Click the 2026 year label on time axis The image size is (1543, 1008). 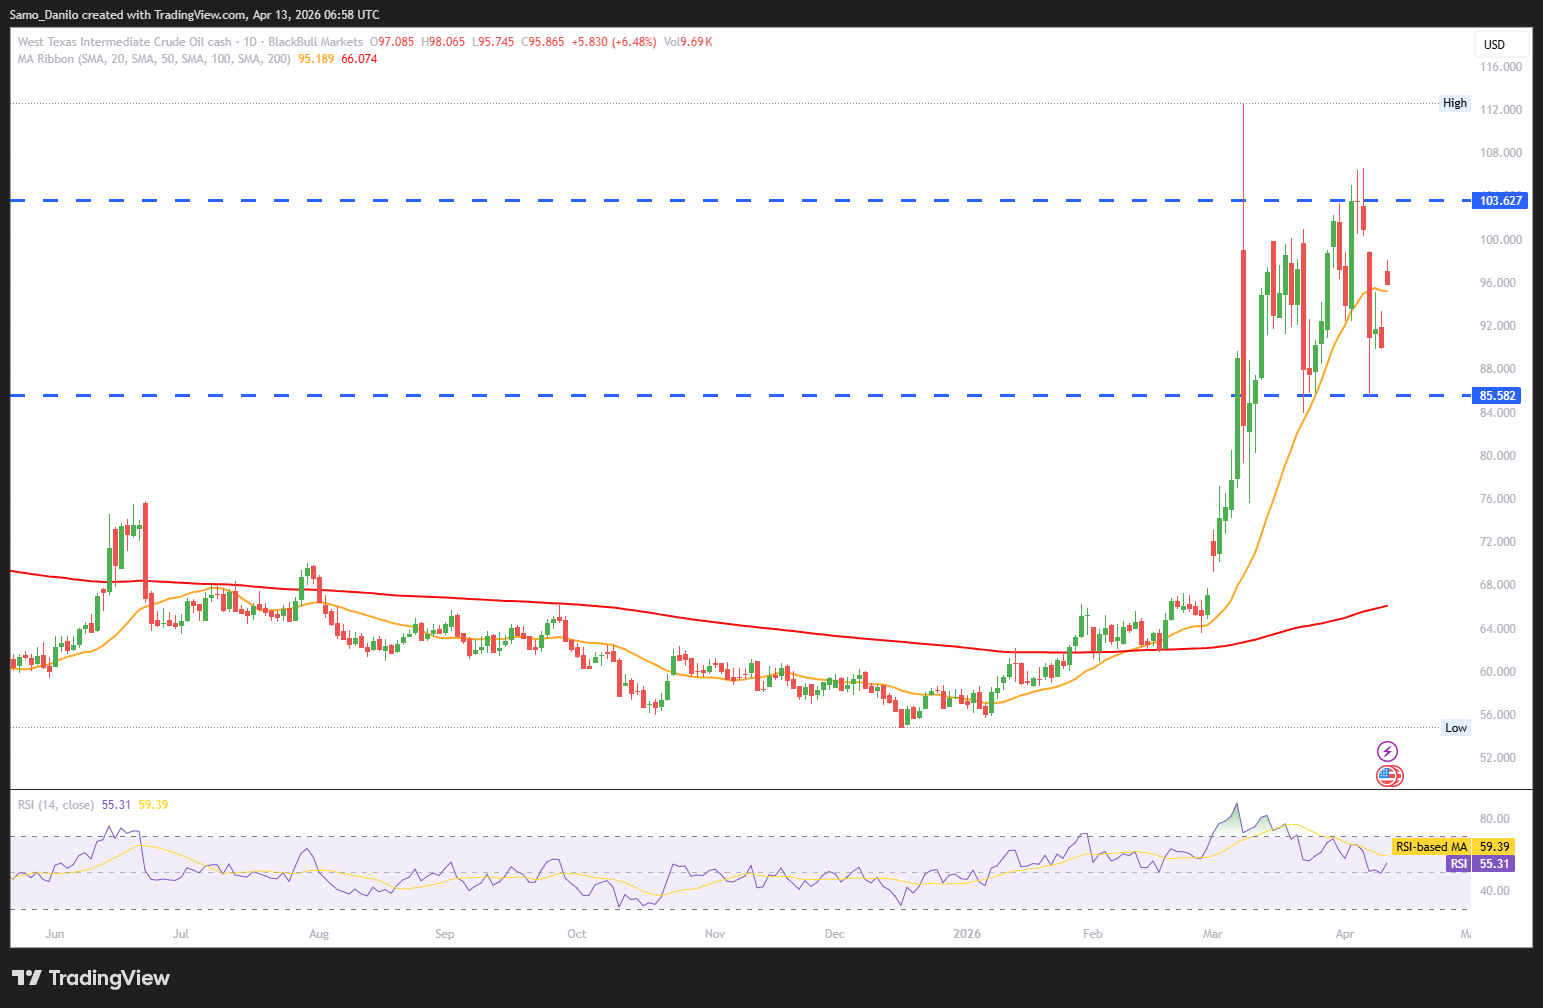point(966,934)
